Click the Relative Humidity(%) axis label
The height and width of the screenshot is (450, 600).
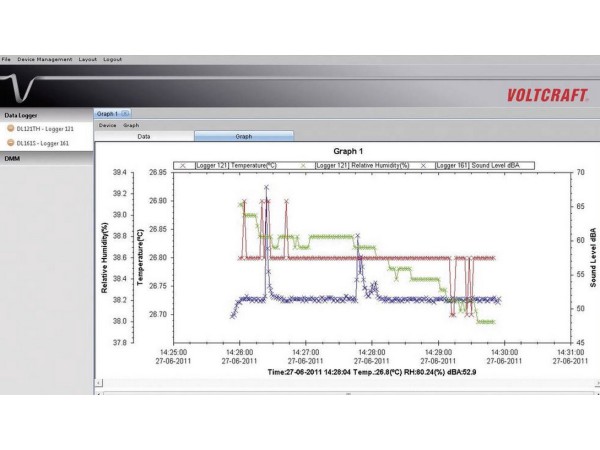pyautogui.click(x=104, y=258)
